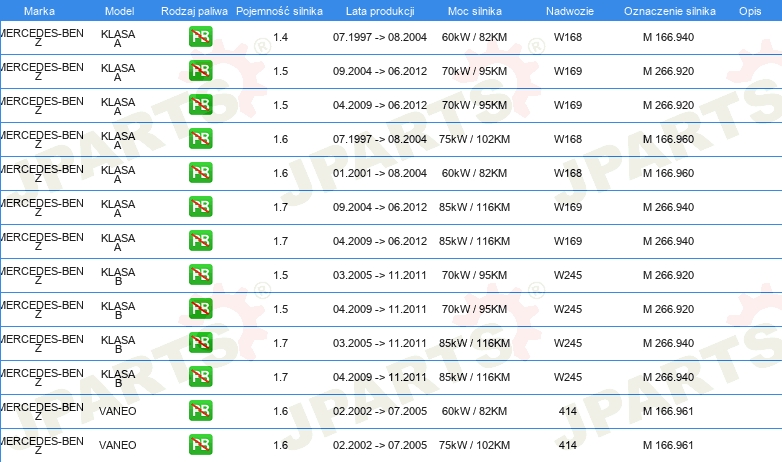
Task: Click the fuel icon in the M 166.940 row
Action: coord(200,37)
